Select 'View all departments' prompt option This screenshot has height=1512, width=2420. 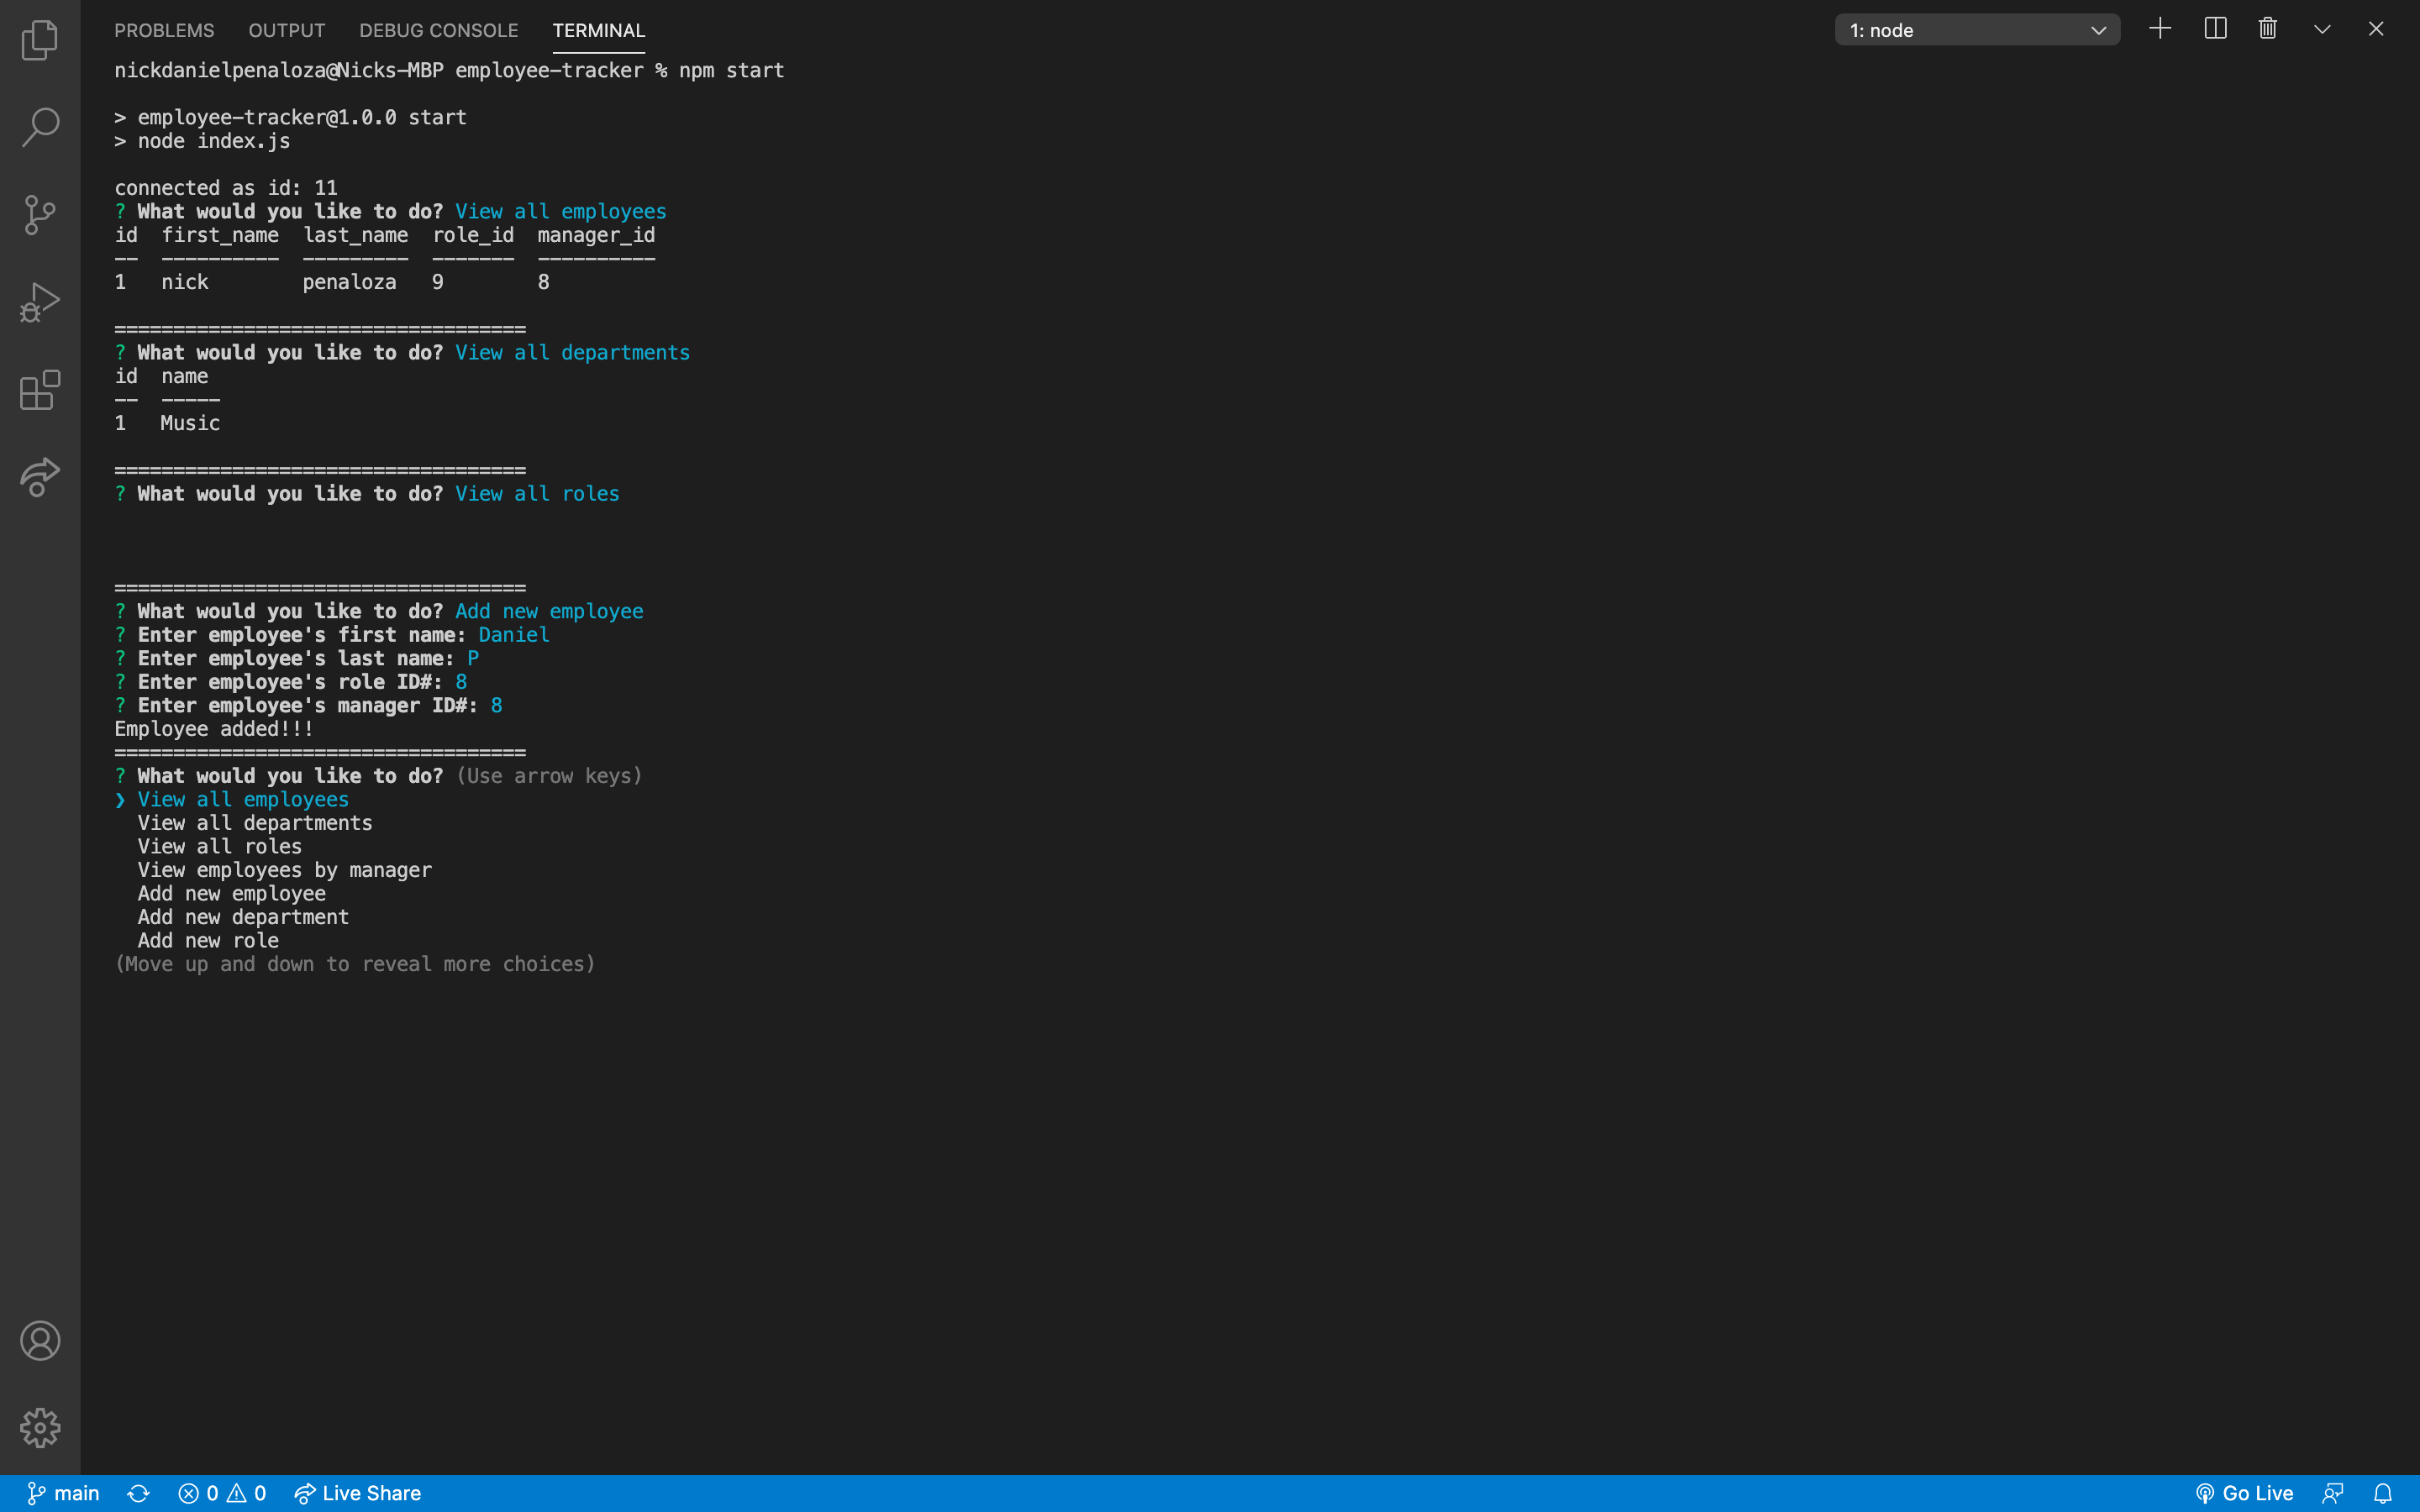pyautogui.click(x=255, y=823)
